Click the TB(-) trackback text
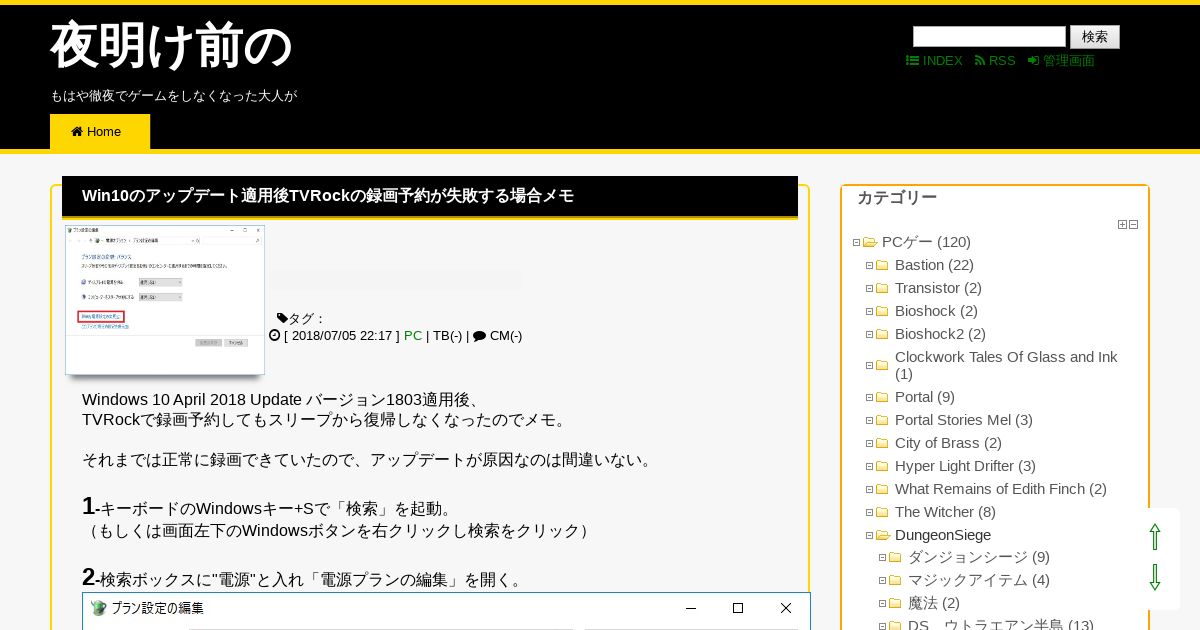This screenshot has height=630, width=1200. coord(447,336)
